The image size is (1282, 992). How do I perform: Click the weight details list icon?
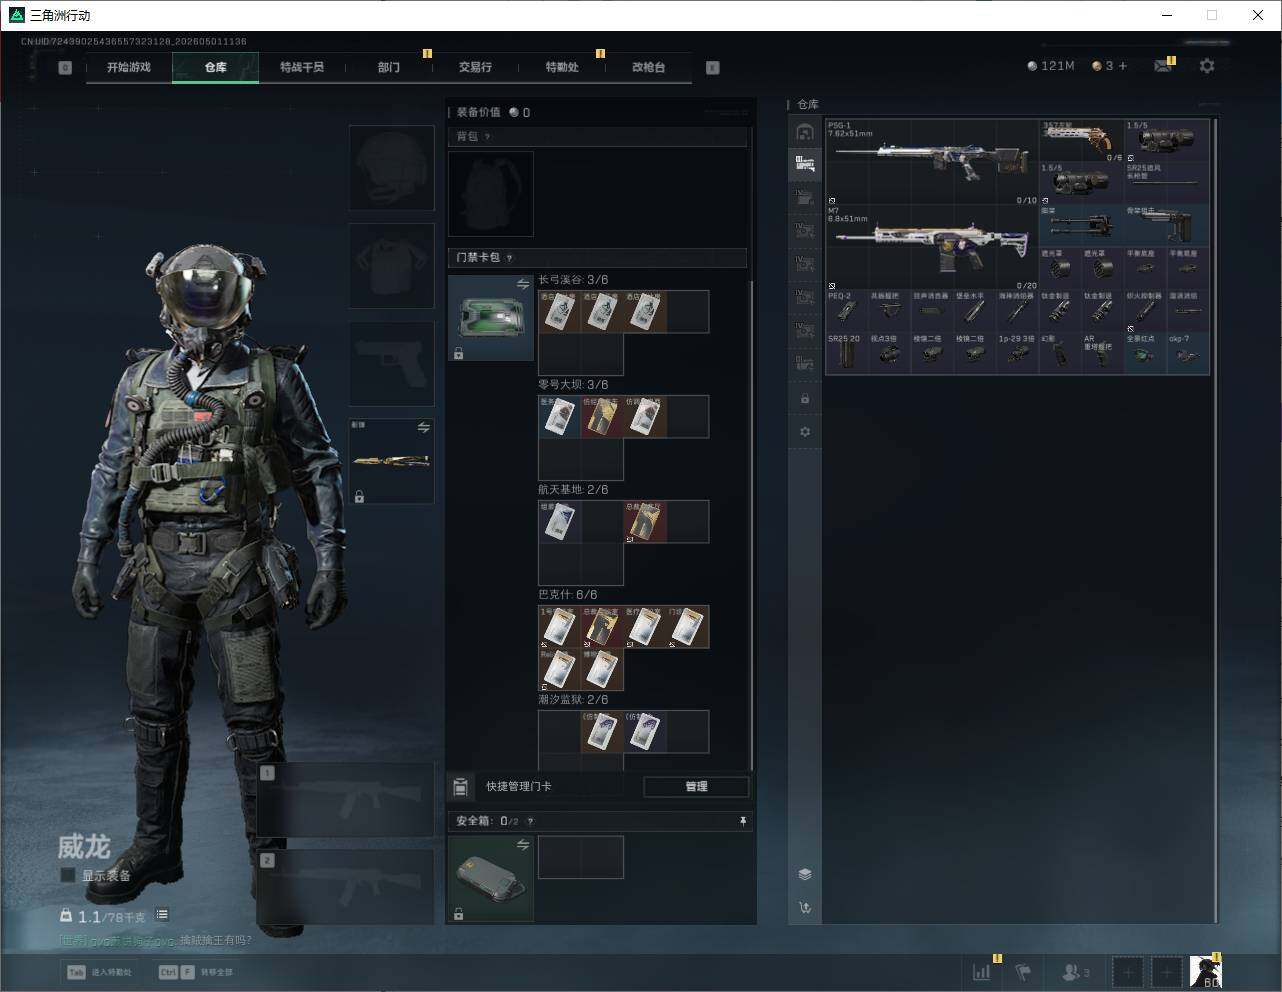162,915
